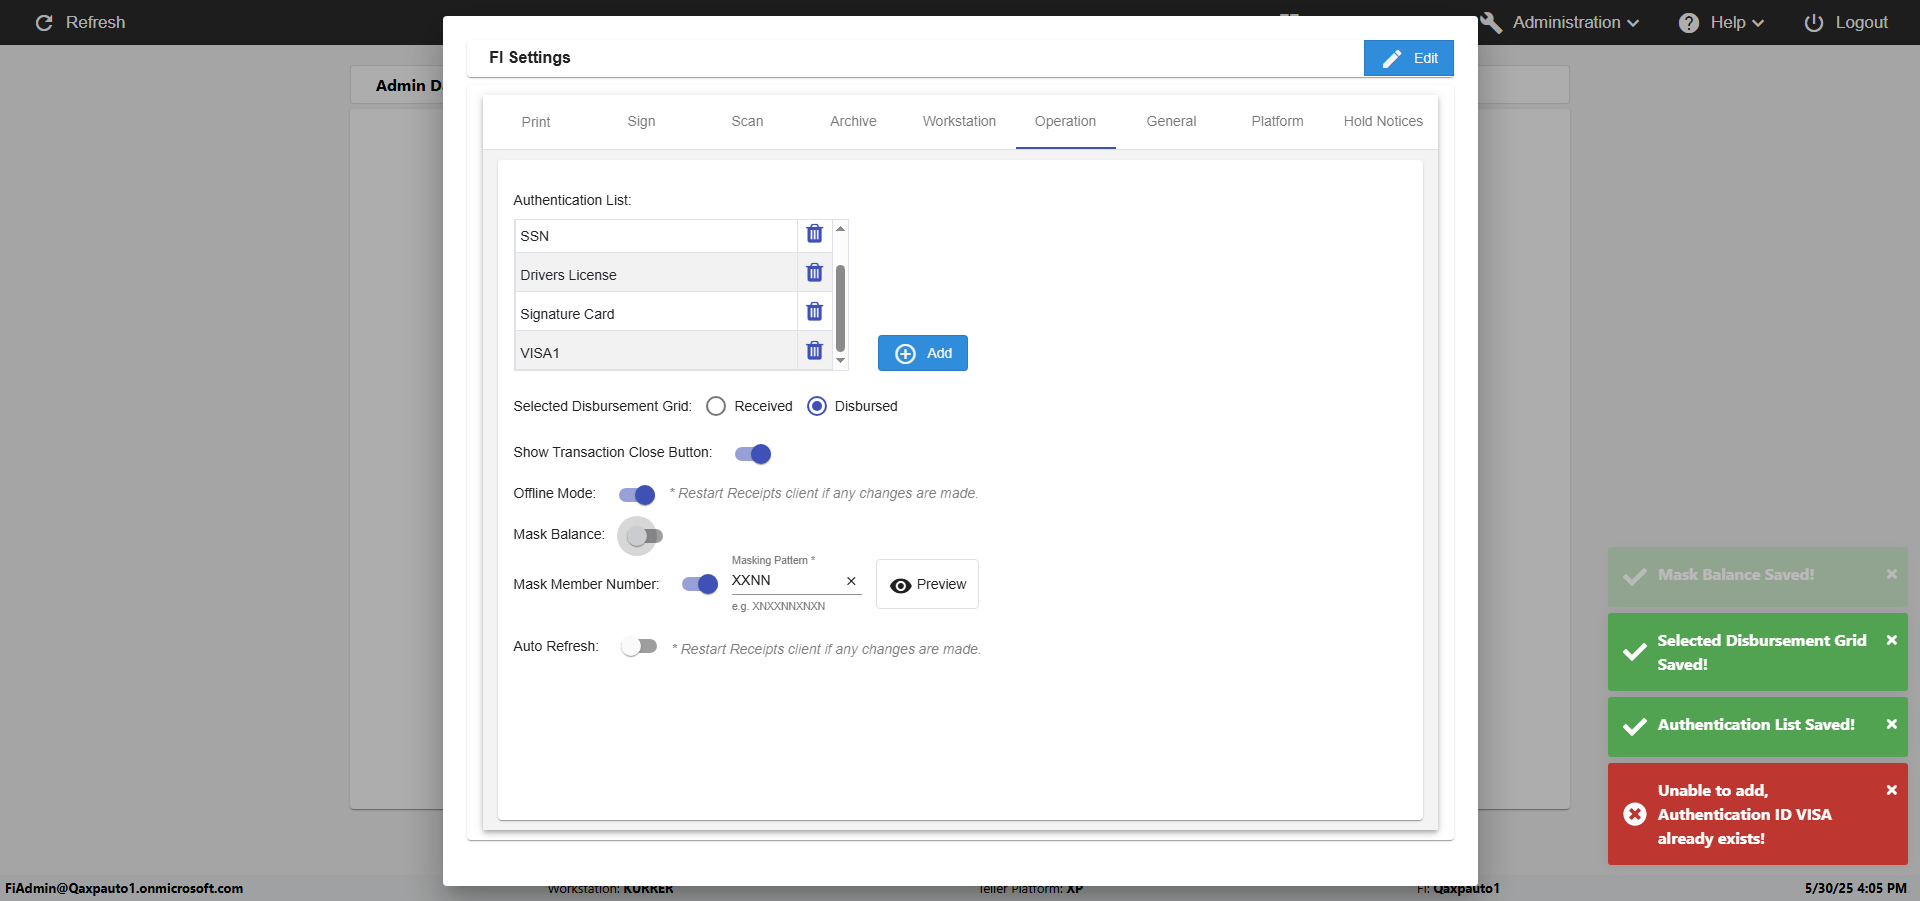Click the Operation tab
Screen dimensions: 1920x901
click(1065, 122)
